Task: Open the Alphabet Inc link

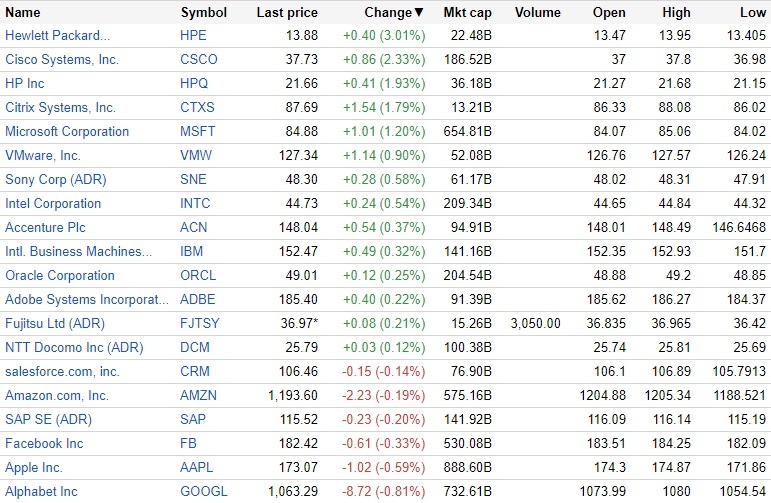Action: point(41,492)
